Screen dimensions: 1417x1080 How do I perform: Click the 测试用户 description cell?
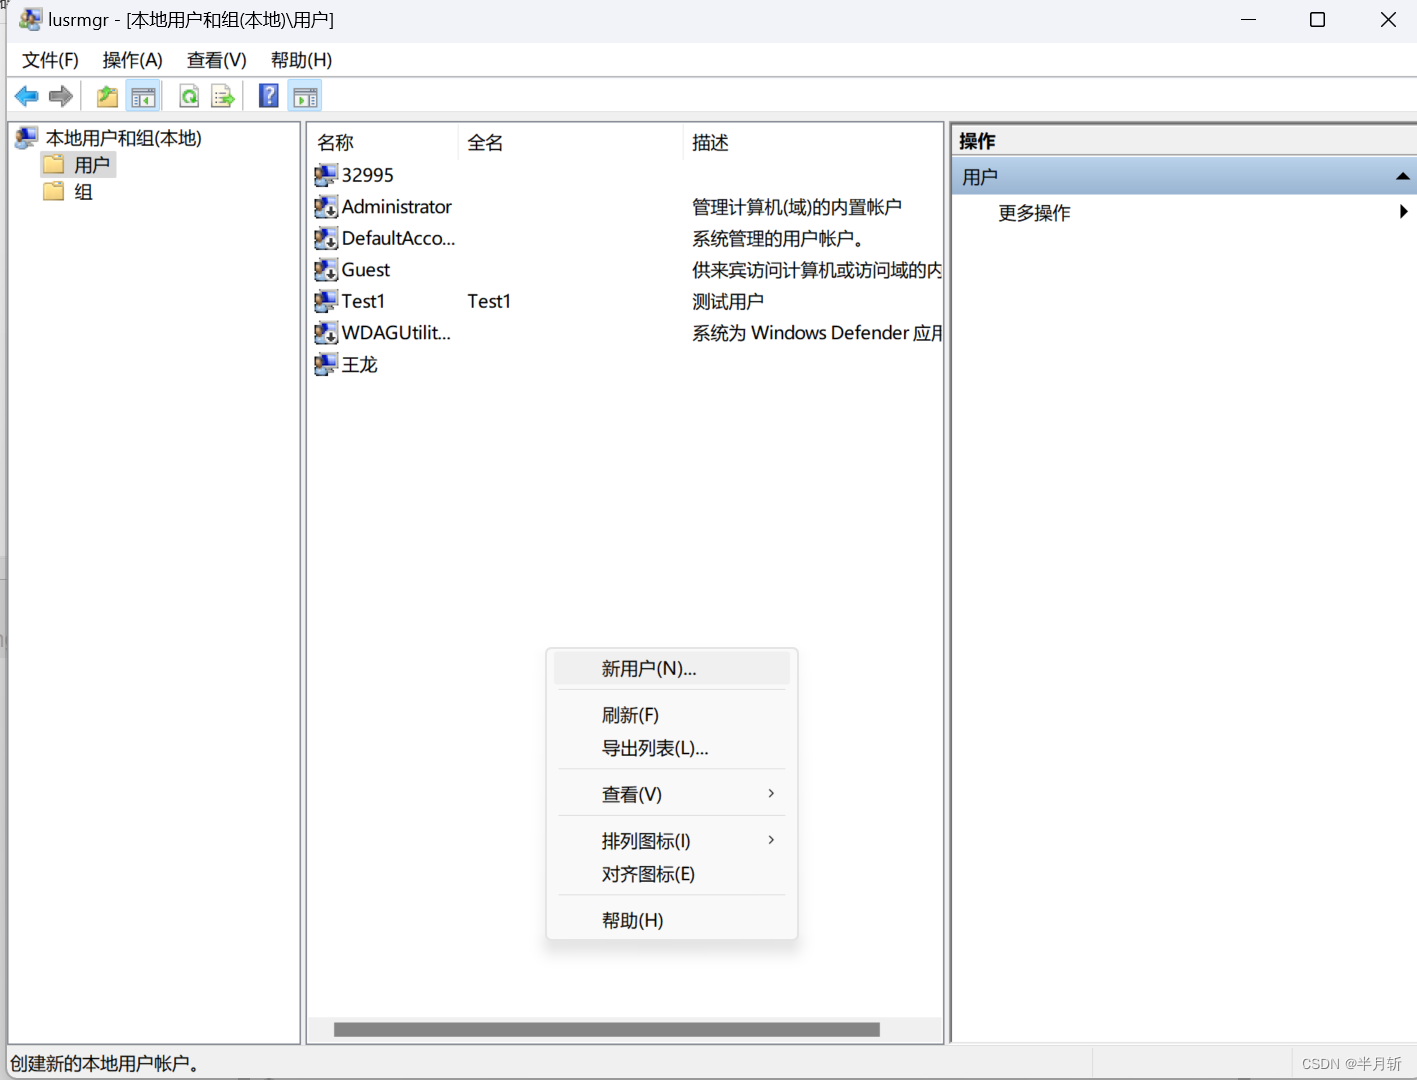click(728, 301)
